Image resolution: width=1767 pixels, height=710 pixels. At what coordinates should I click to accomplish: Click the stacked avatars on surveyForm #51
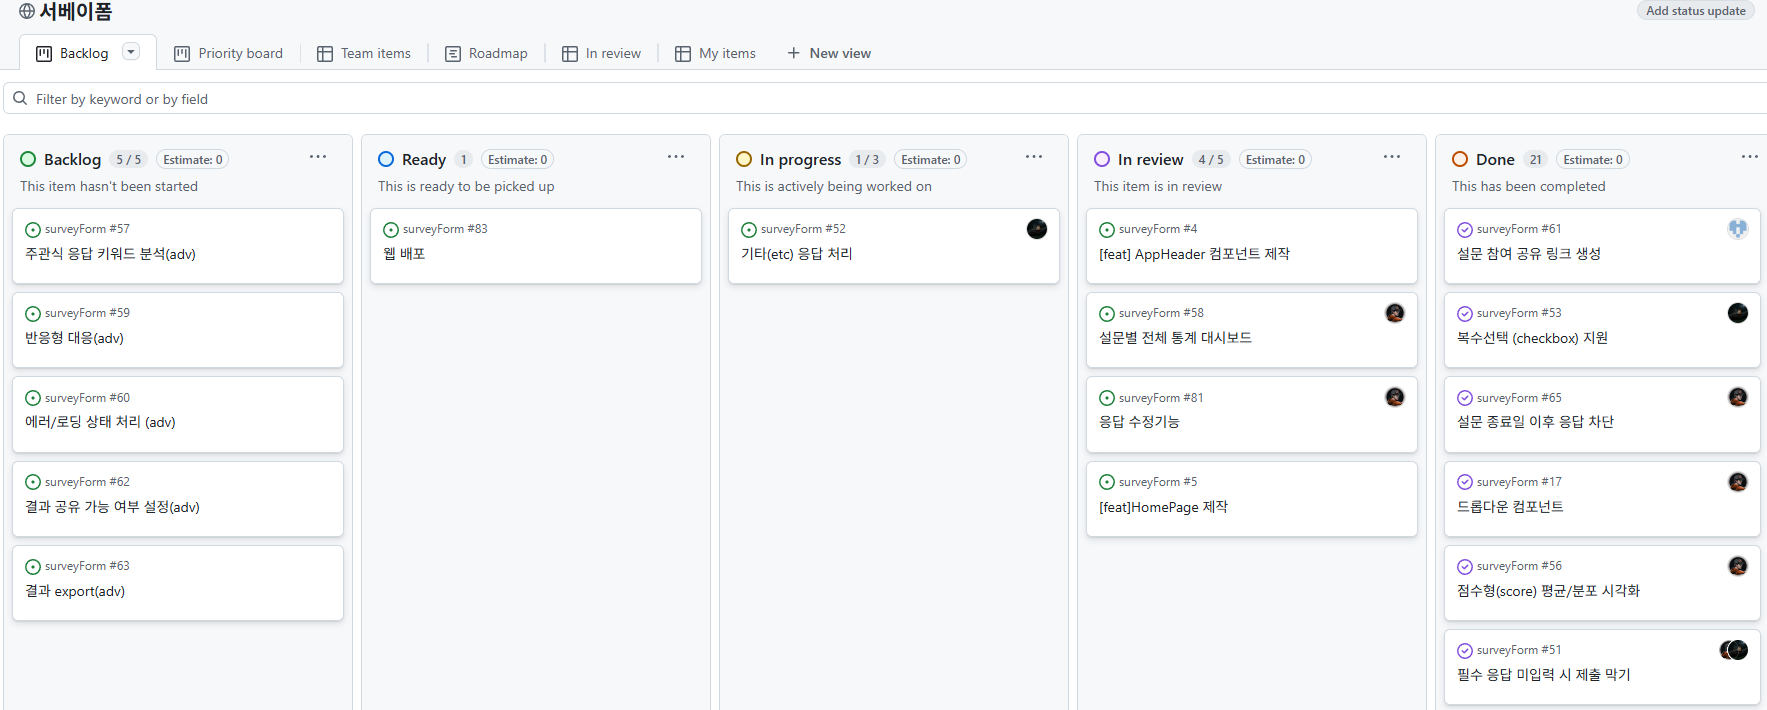tap(1733, 650)
